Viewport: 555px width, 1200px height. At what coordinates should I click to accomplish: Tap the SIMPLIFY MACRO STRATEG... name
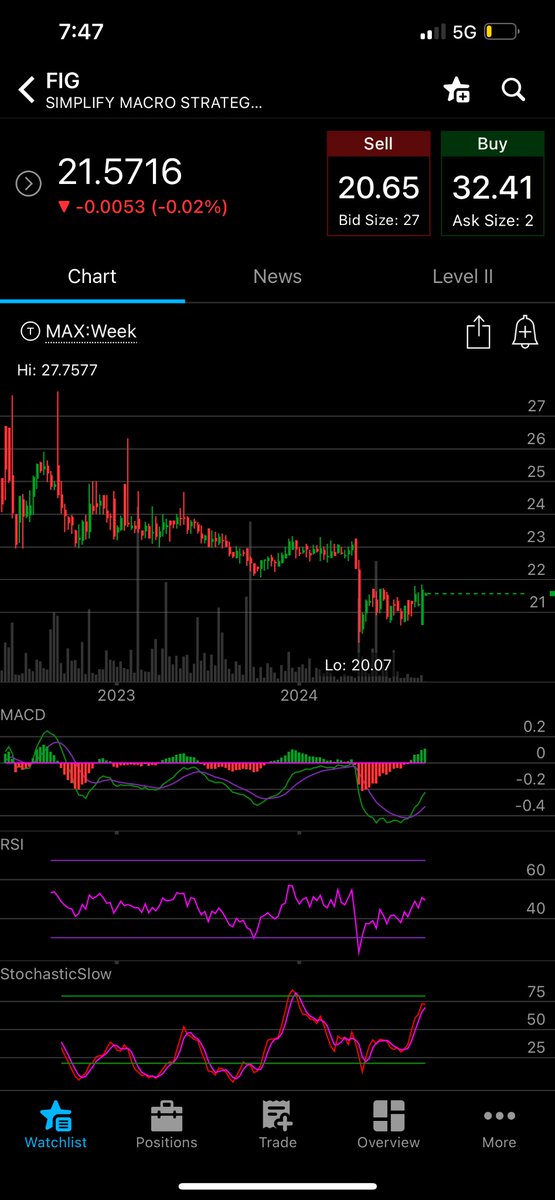coord(154,103)
